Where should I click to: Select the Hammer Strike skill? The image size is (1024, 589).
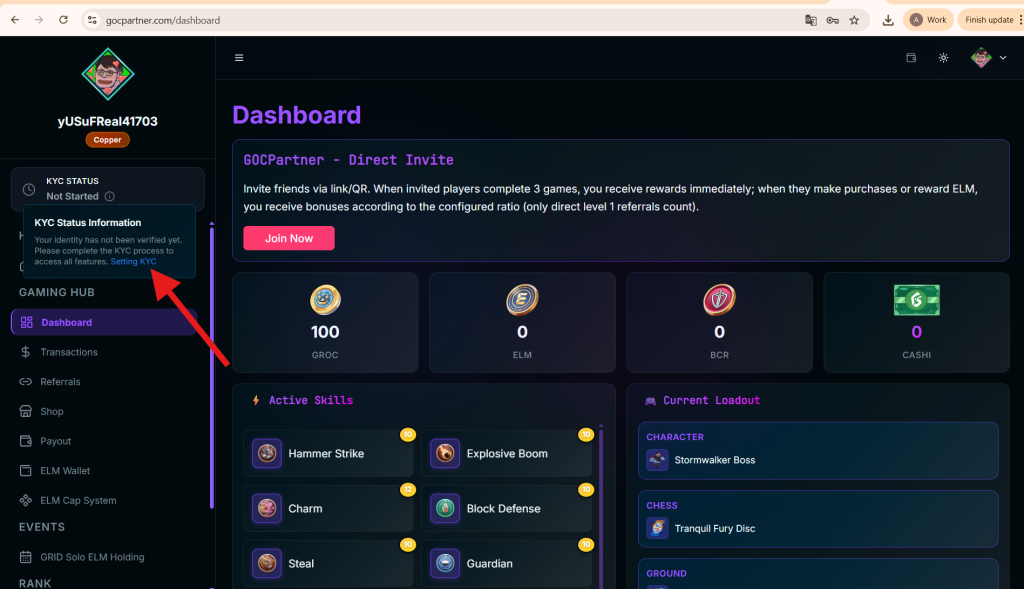click(x=327, y=454)
